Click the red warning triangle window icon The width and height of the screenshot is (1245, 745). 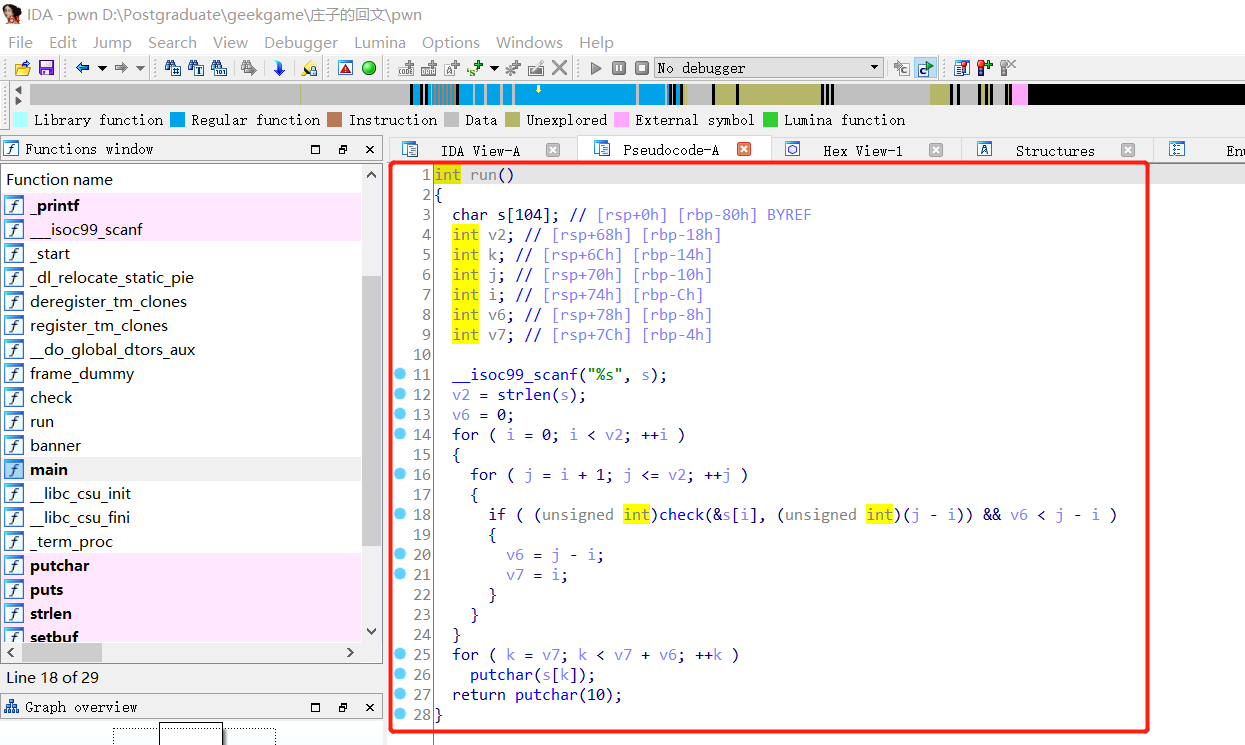coord(346,68)
